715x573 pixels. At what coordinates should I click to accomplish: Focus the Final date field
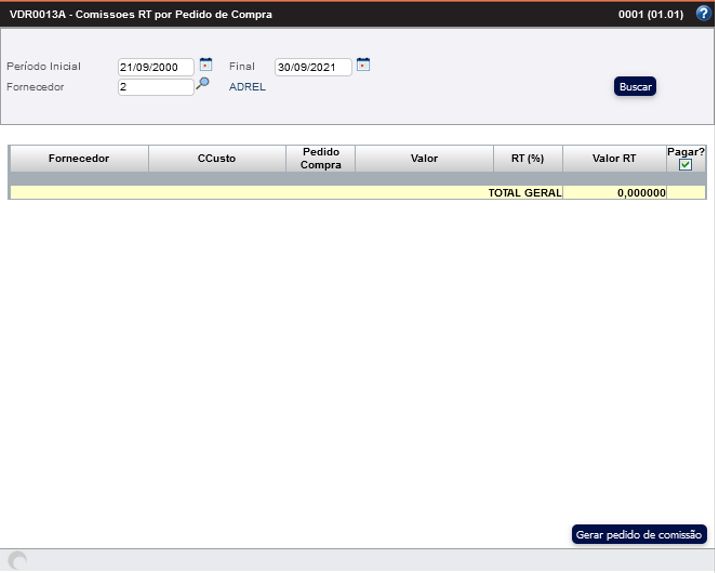tap(312, 67)
